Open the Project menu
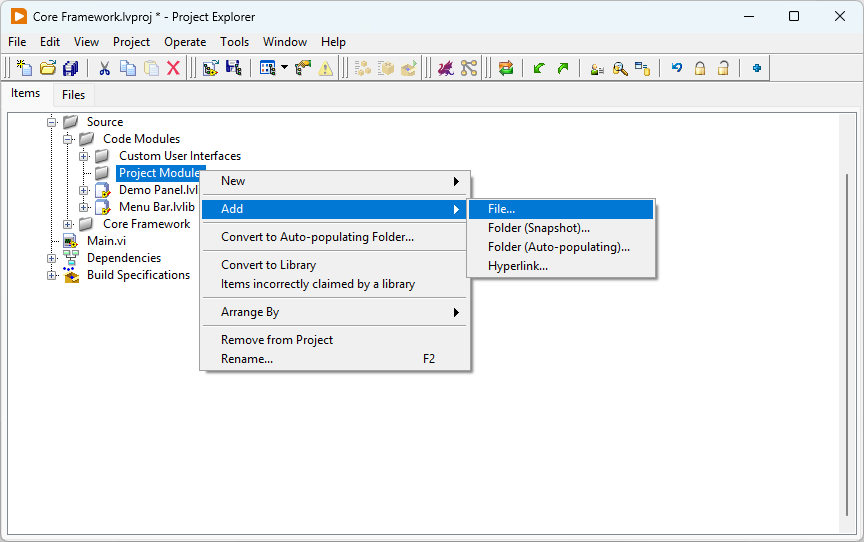This screenshot has height=542, width=864. (131, 42)
